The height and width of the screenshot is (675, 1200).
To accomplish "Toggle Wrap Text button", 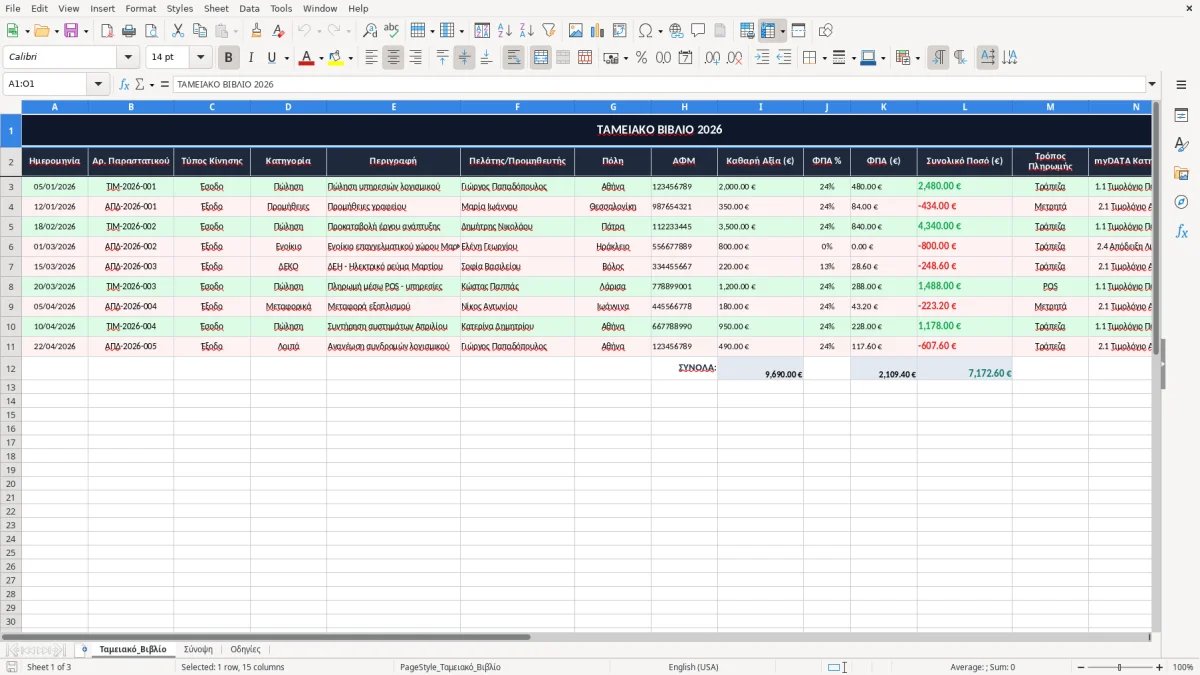I will (513, 58).
